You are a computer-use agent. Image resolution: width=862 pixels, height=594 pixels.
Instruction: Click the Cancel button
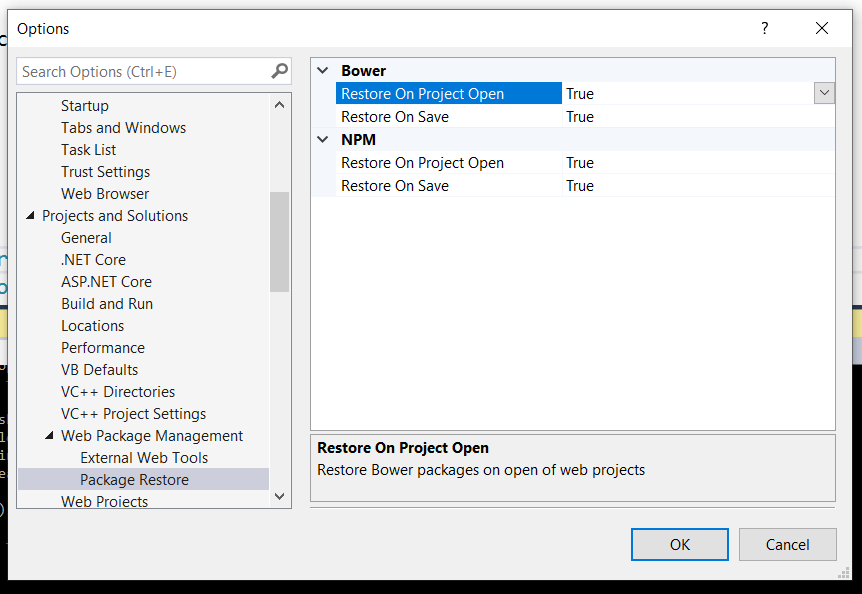tap(787, 544)
